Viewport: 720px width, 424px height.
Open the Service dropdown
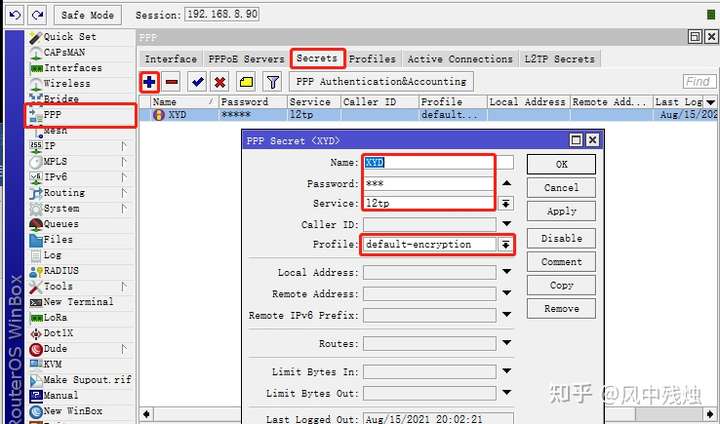click(506, 204)
